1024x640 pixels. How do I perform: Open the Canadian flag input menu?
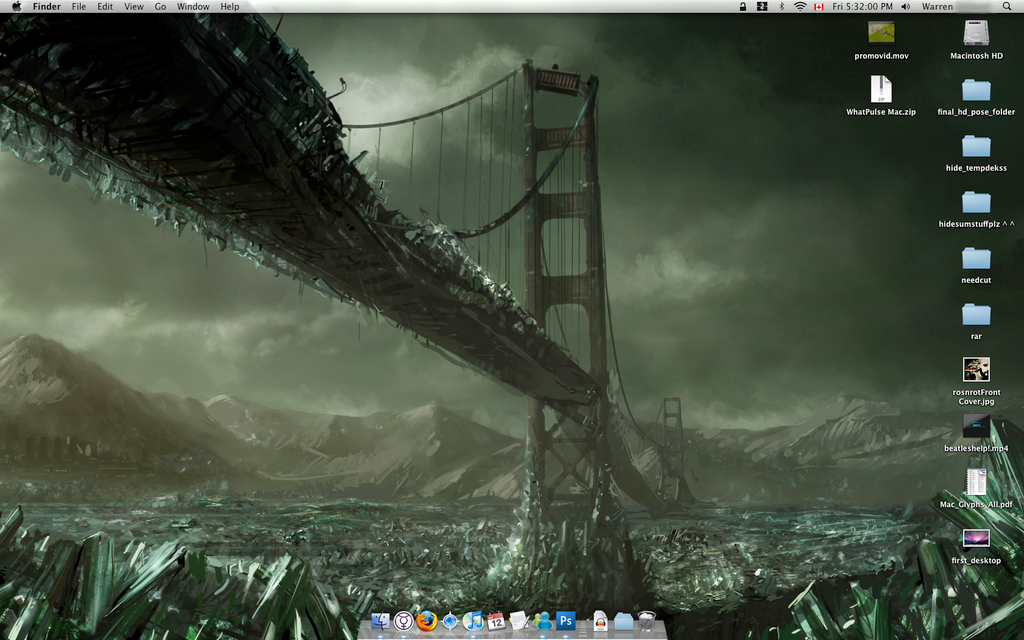[819, 7]
